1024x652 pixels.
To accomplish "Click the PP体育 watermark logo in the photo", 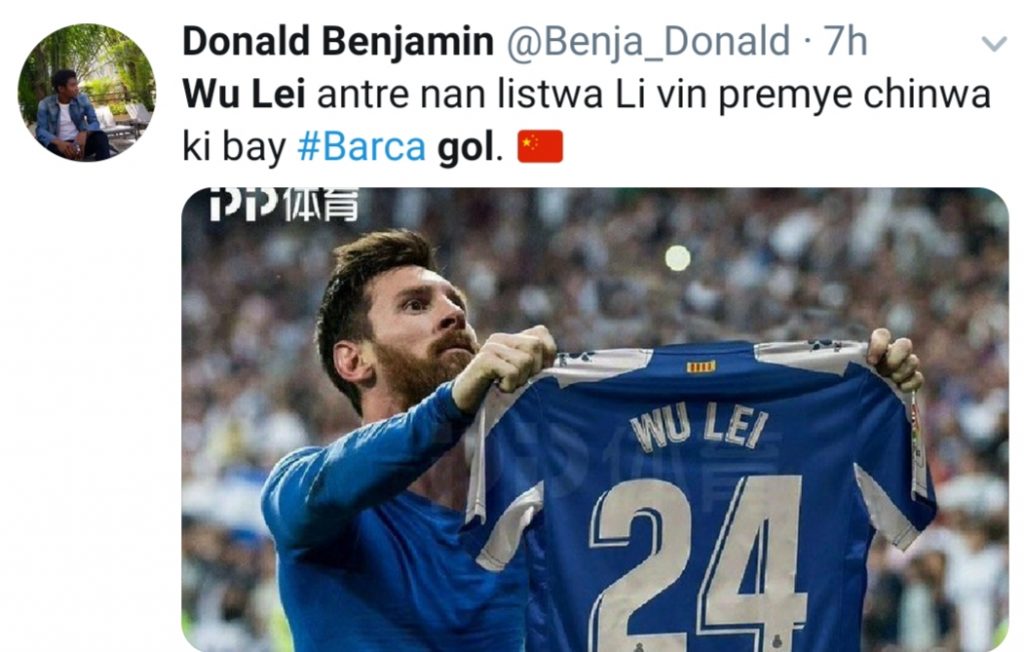I will 284,204.
